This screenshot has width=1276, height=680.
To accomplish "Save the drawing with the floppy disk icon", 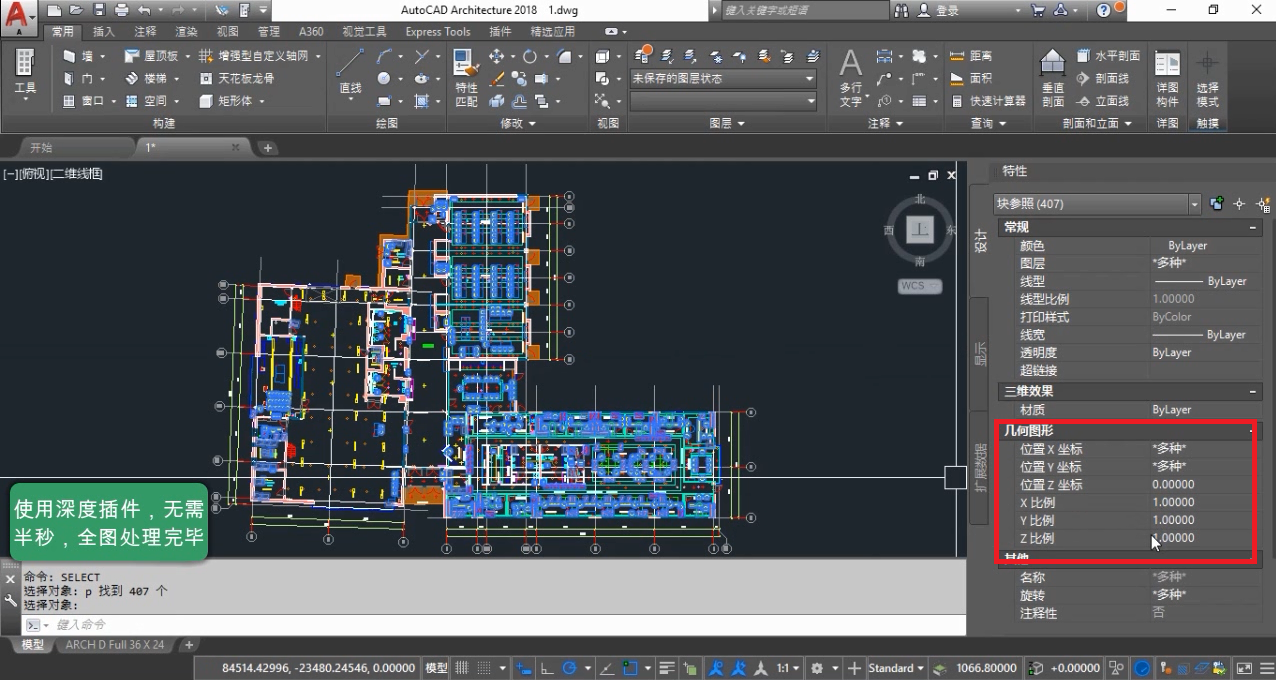I will 98,10.
